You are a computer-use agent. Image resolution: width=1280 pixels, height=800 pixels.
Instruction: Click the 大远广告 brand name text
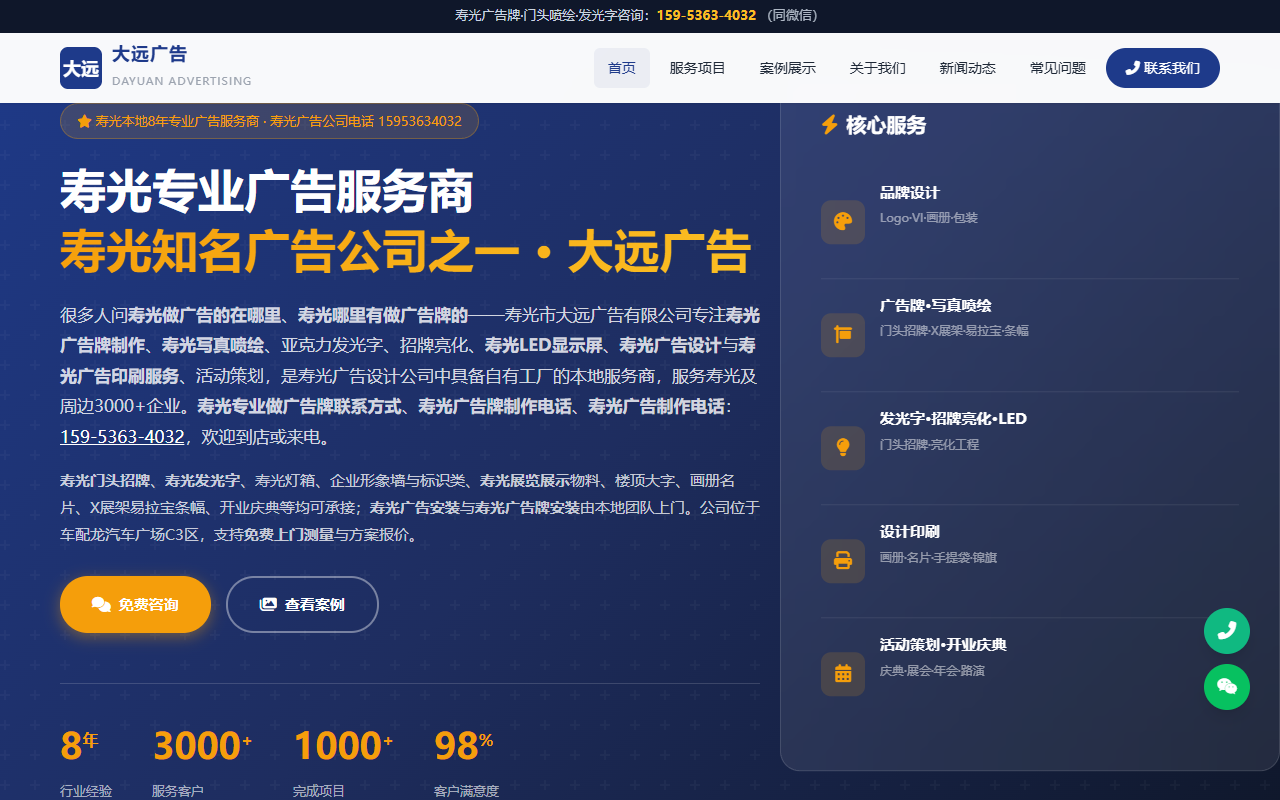coord(149,54)
